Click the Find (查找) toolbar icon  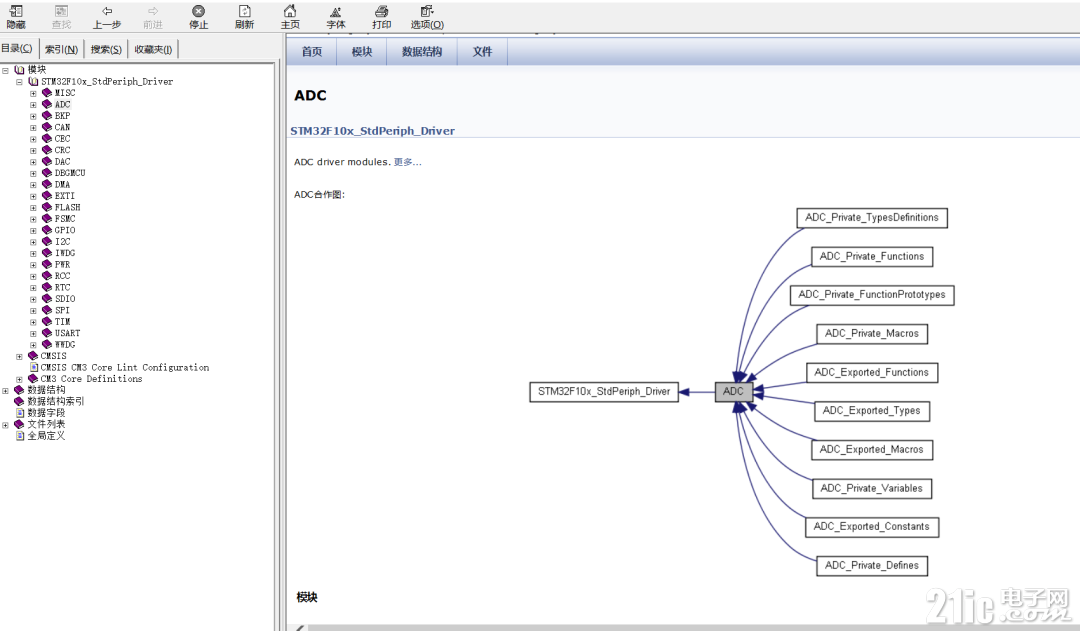pyautogui.click(x=61, y=12)
